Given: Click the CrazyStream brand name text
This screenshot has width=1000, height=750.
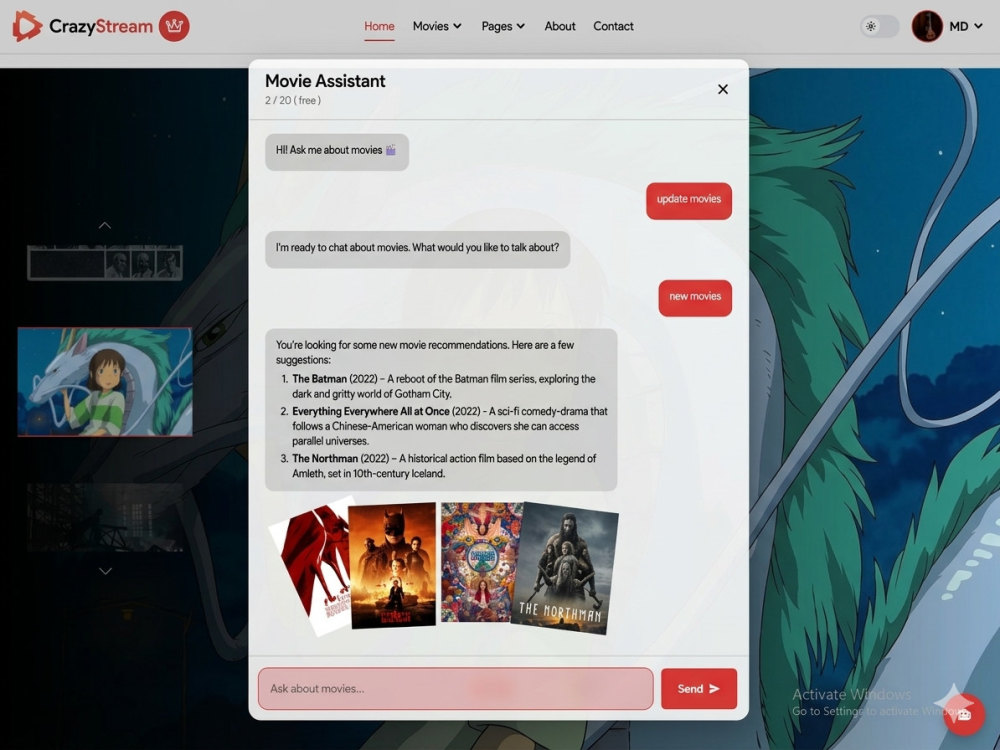Looking at the screenshot, I should click(101, 26).
